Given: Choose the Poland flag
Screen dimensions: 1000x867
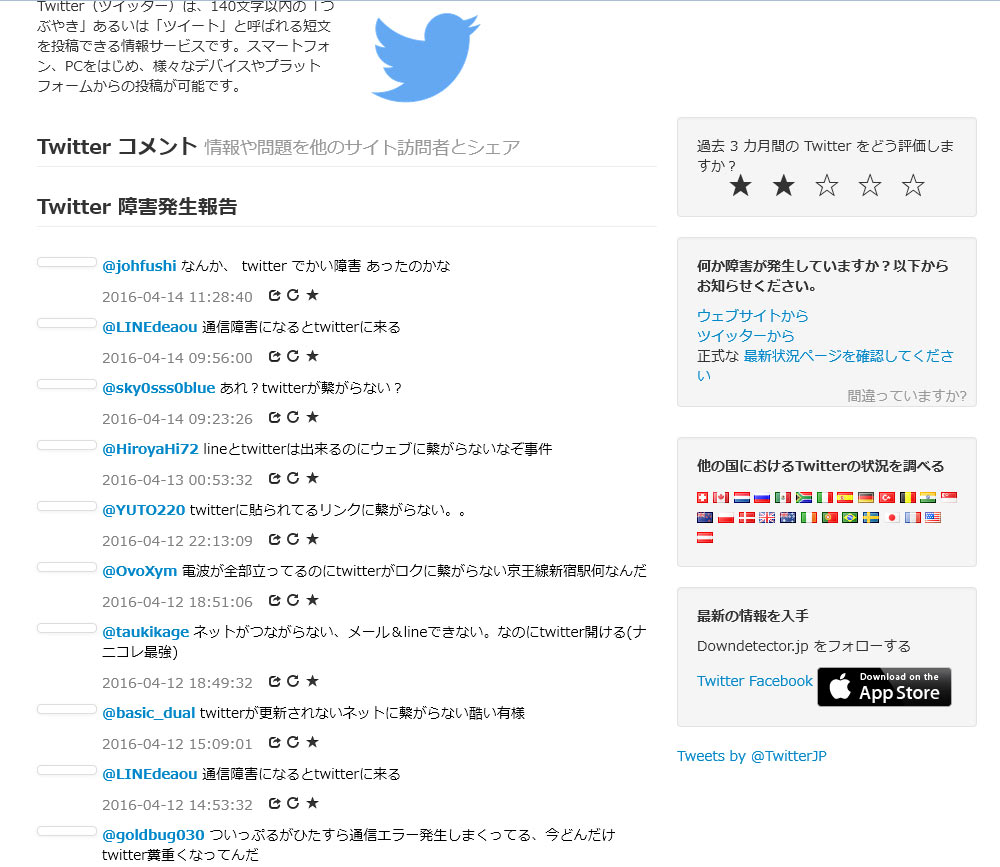Looking at the screenshot, I should pyautogui.click(x=726, y=517).
